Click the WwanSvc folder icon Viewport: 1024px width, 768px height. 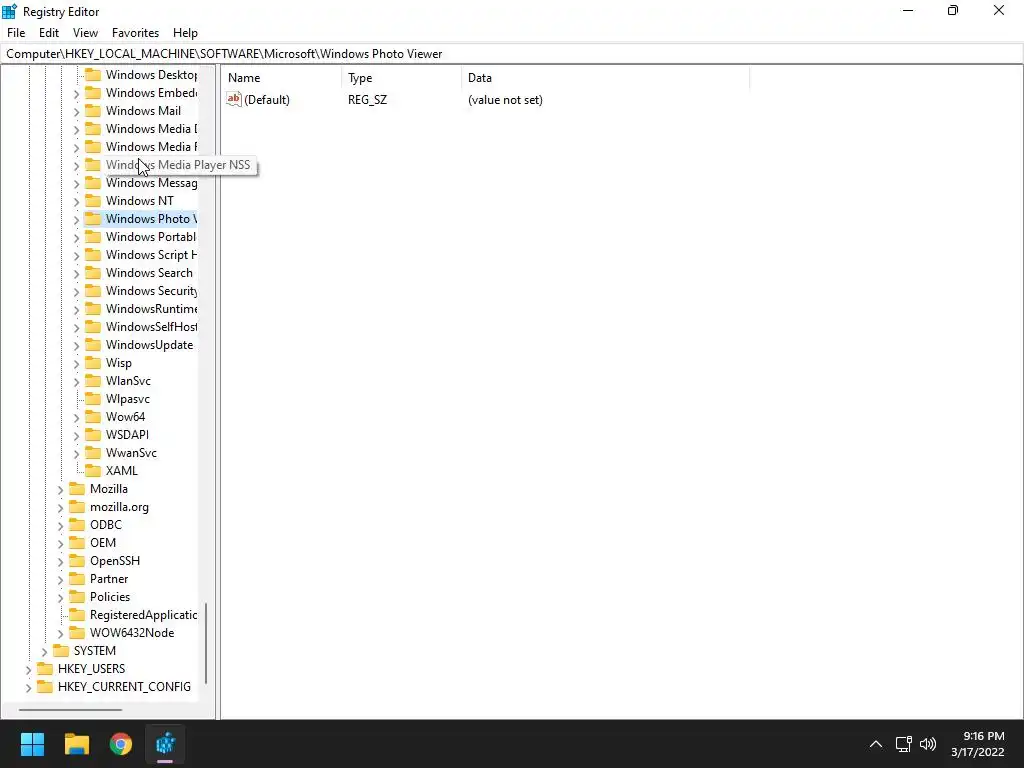tap(93, 452)
